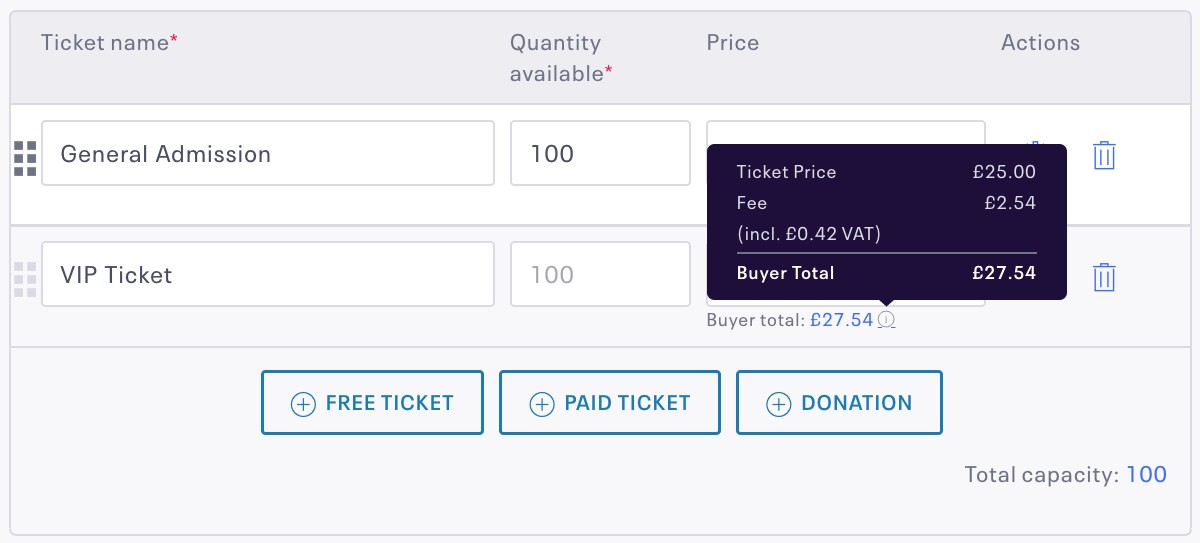This screenshot has width=1200, height=543.
Task: Focus the VIP Ticket name field
Action: click(268, 274)
